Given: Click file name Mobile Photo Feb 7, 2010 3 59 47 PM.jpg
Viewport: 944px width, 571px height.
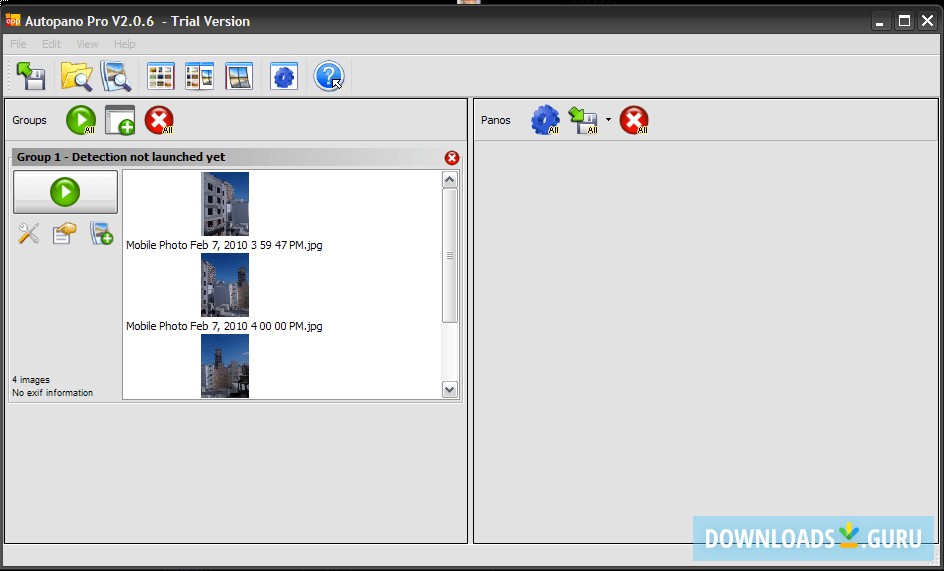Looking at the screenshot, I should click(x=224, y=245).
